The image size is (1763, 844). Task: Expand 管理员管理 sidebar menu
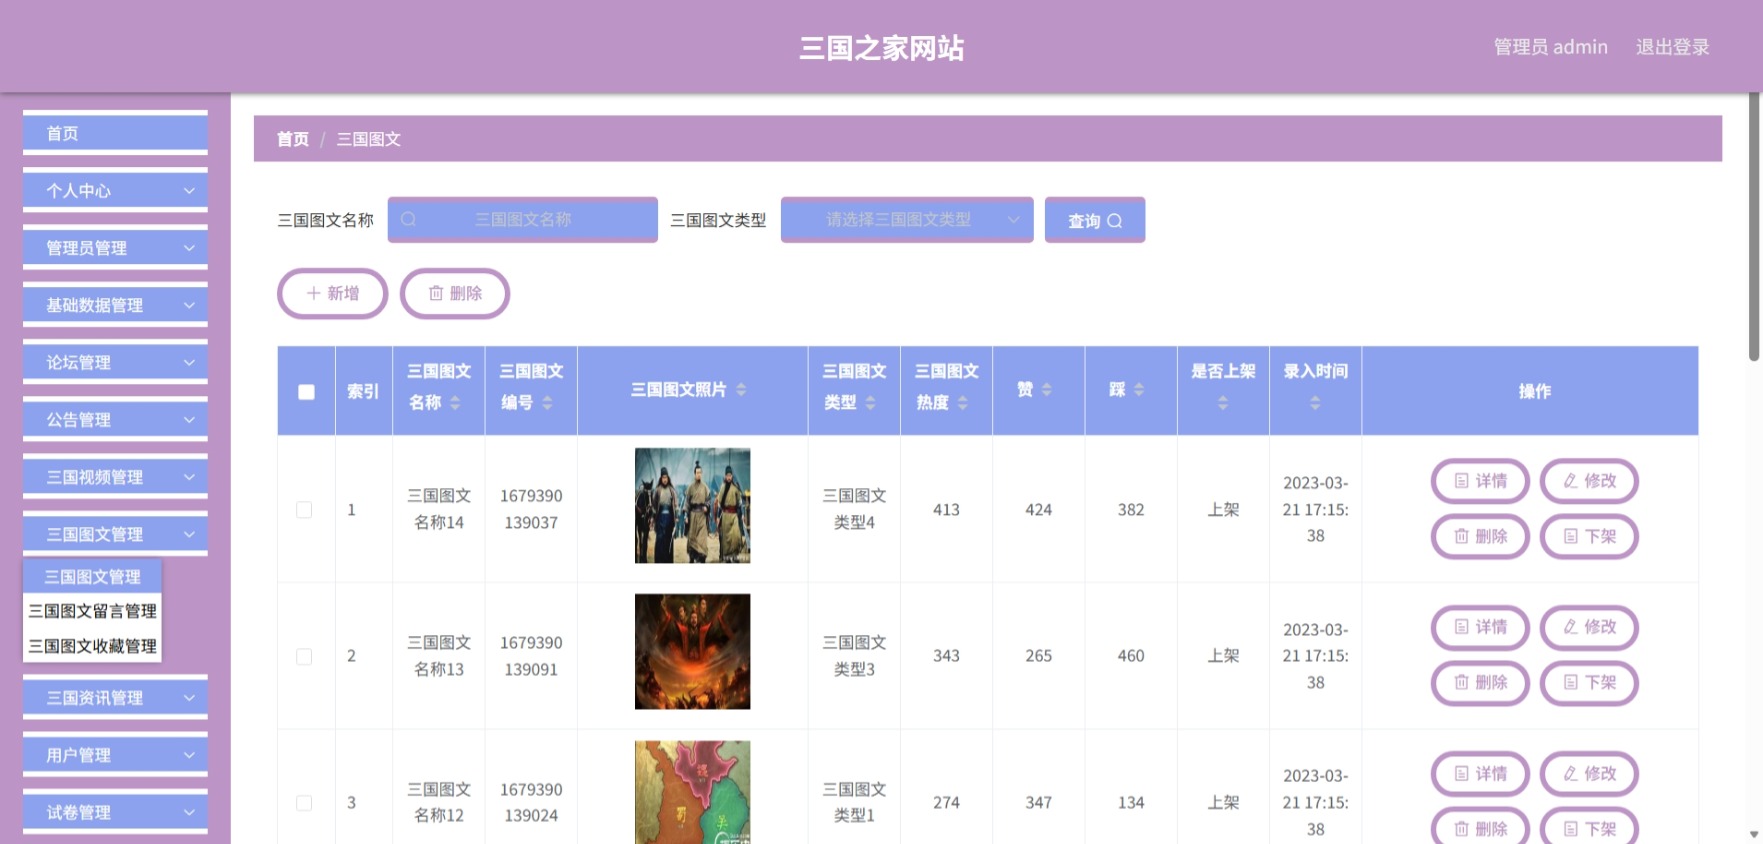[x=115, y=248]
